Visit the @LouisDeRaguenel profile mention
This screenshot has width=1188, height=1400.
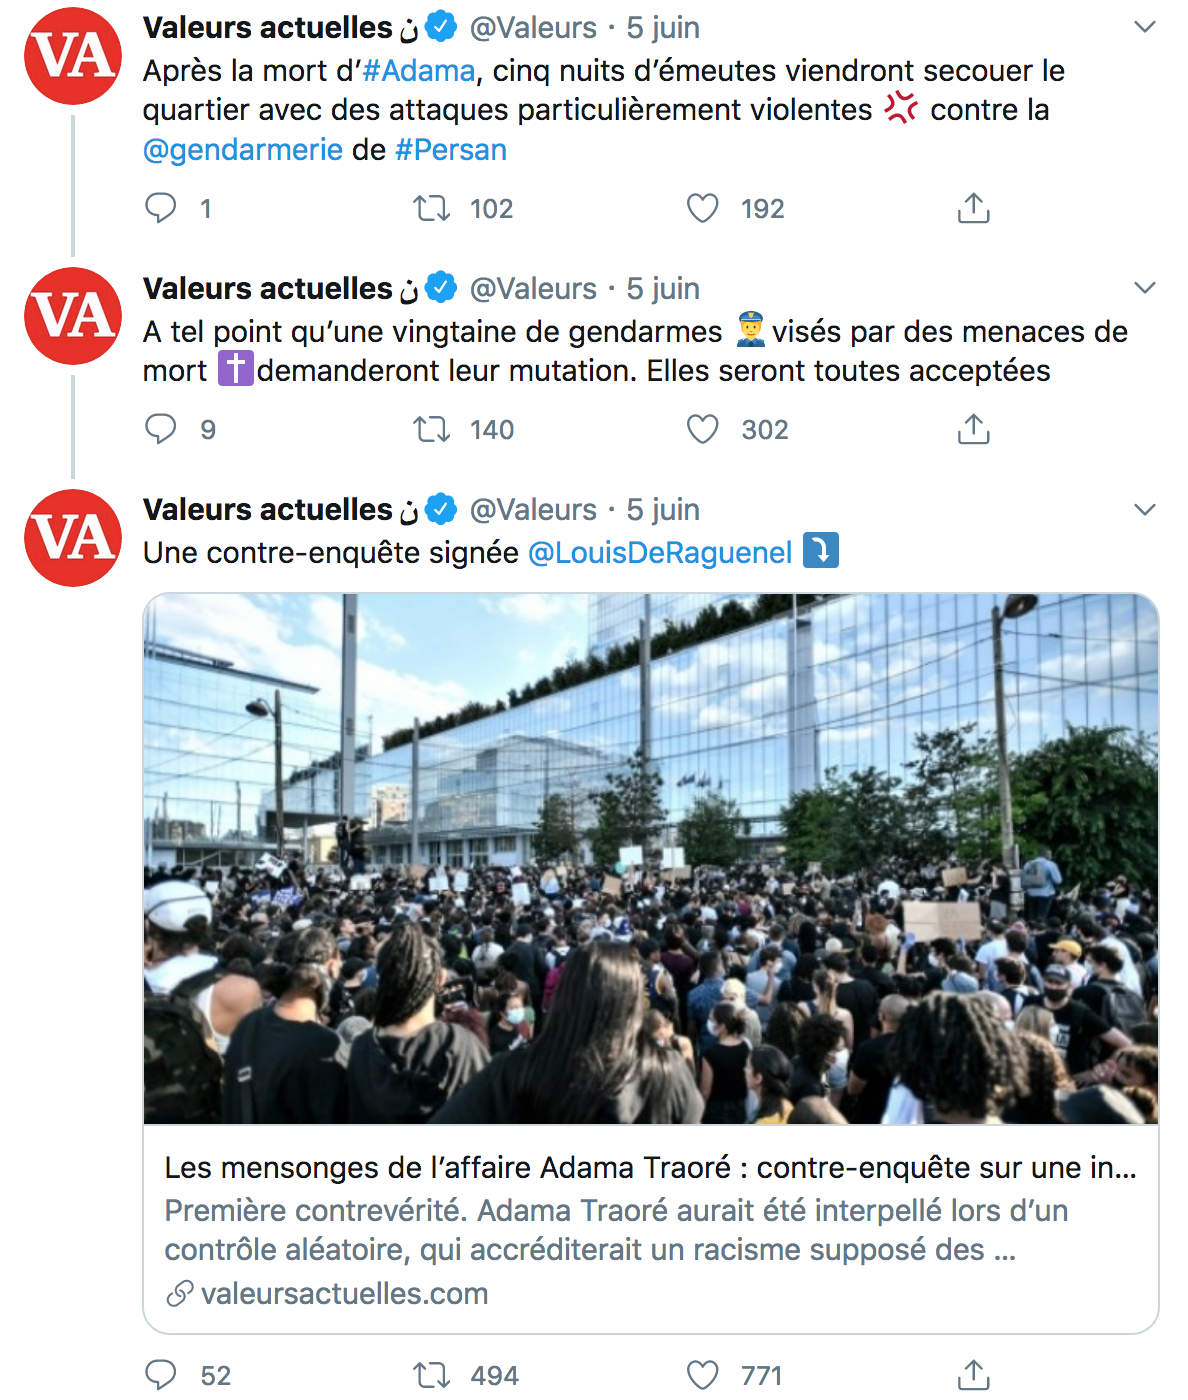point(660,553)
